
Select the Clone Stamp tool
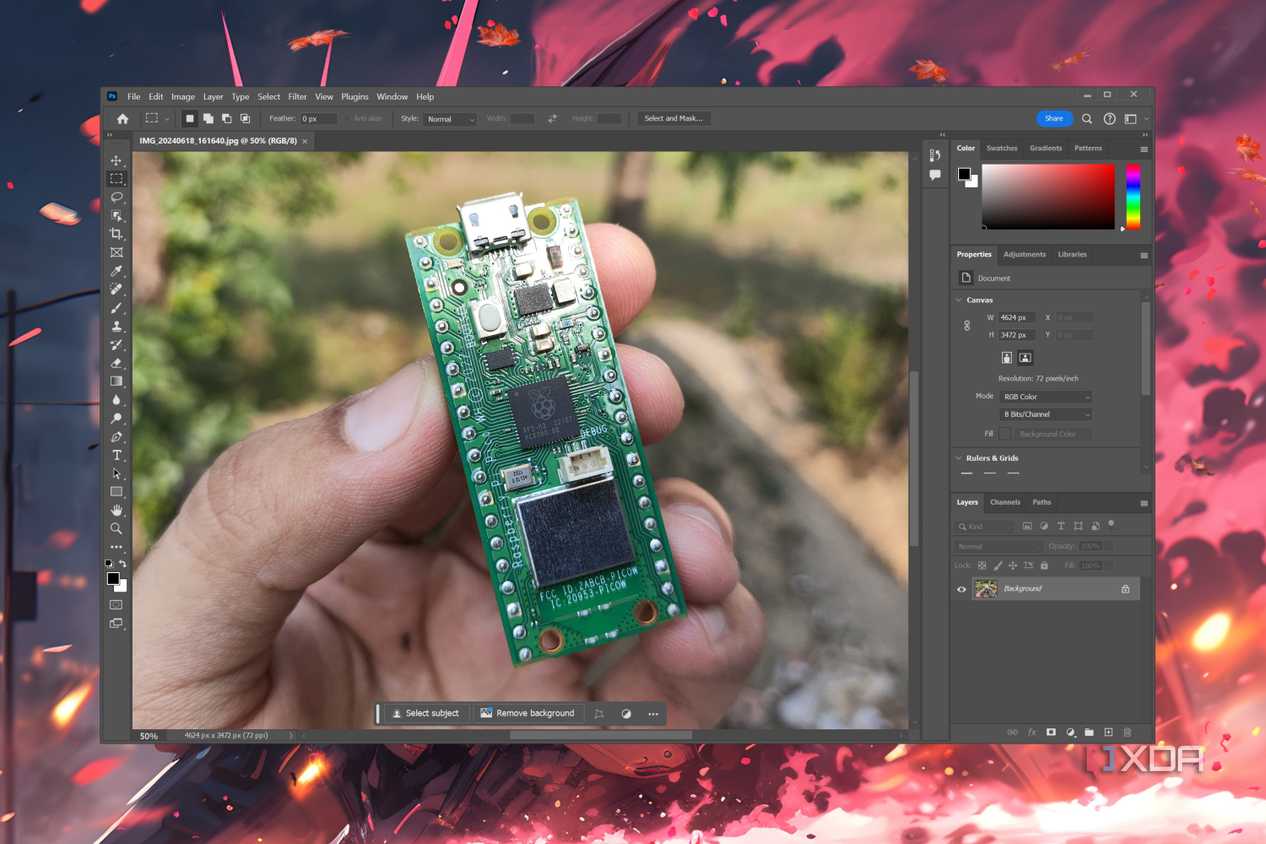pos(116,326)
